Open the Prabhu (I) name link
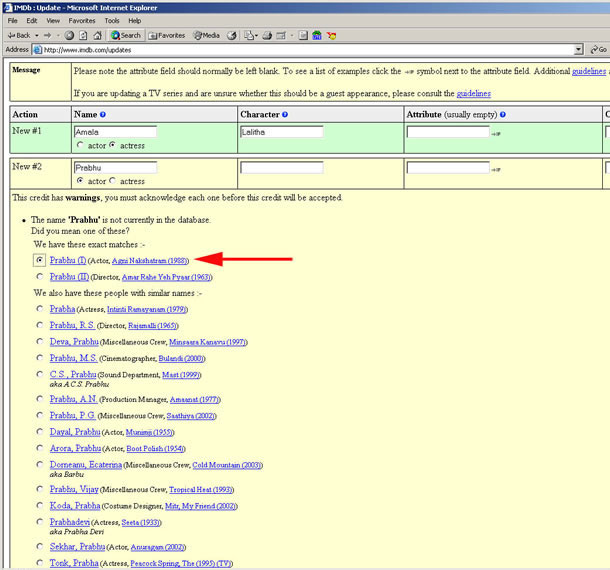This screenshot has width=610, height=570. [x=68, y=260]
